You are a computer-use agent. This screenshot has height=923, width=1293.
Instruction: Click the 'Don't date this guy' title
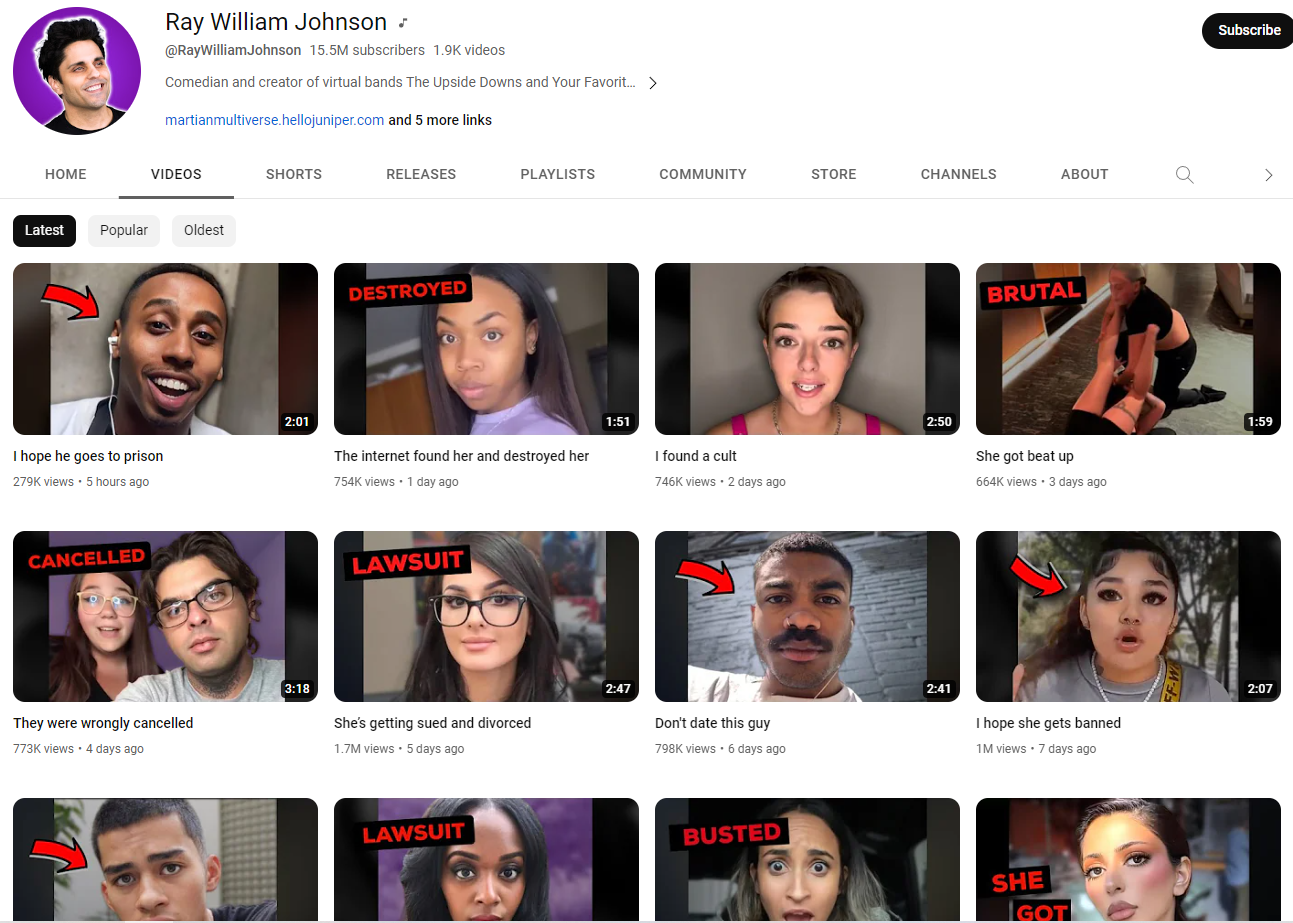pyautogui.click(x=713, y=723)
